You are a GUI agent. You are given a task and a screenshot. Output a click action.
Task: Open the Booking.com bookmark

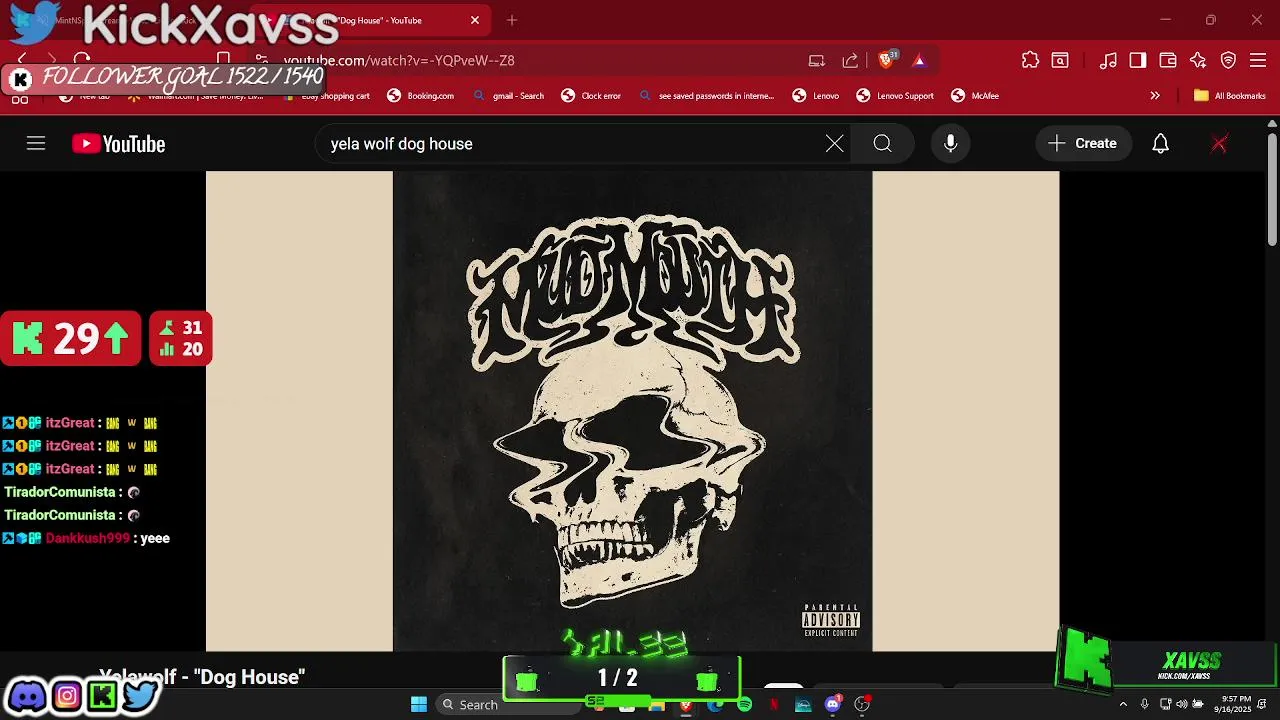tap(421, 96)
